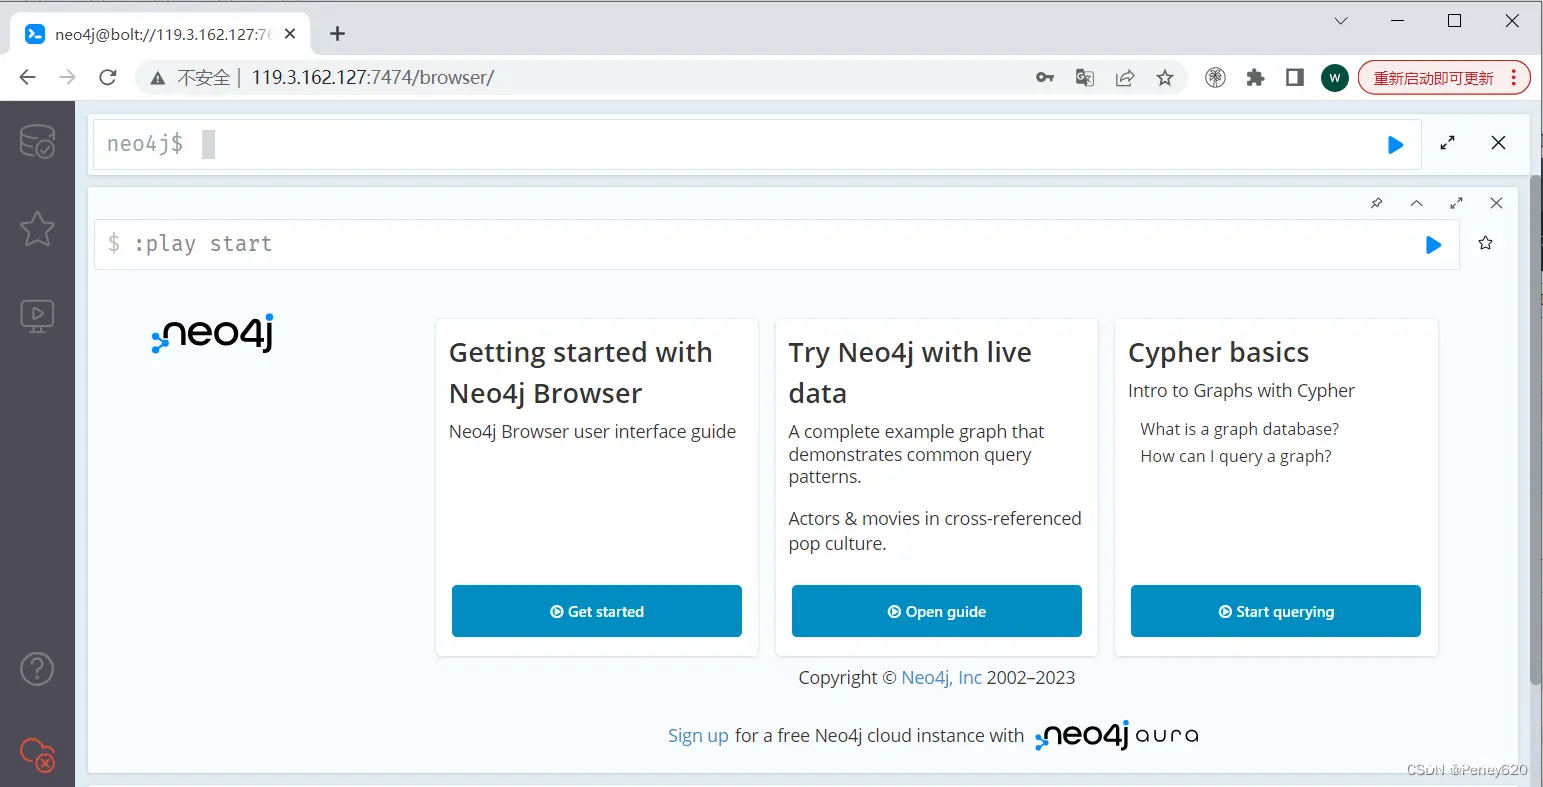Follow the Sign up link
Viewport: 1543px width, 787px height.
point(698,736)
